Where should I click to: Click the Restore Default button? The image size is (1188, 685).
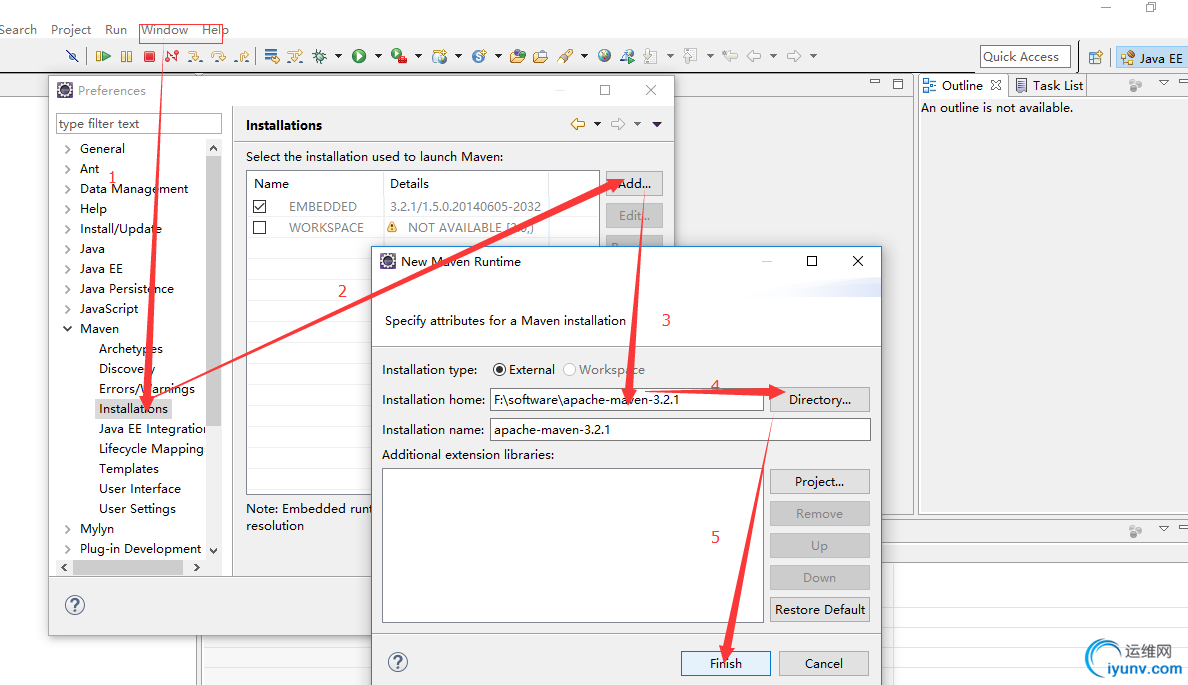[x=820, y=609]
